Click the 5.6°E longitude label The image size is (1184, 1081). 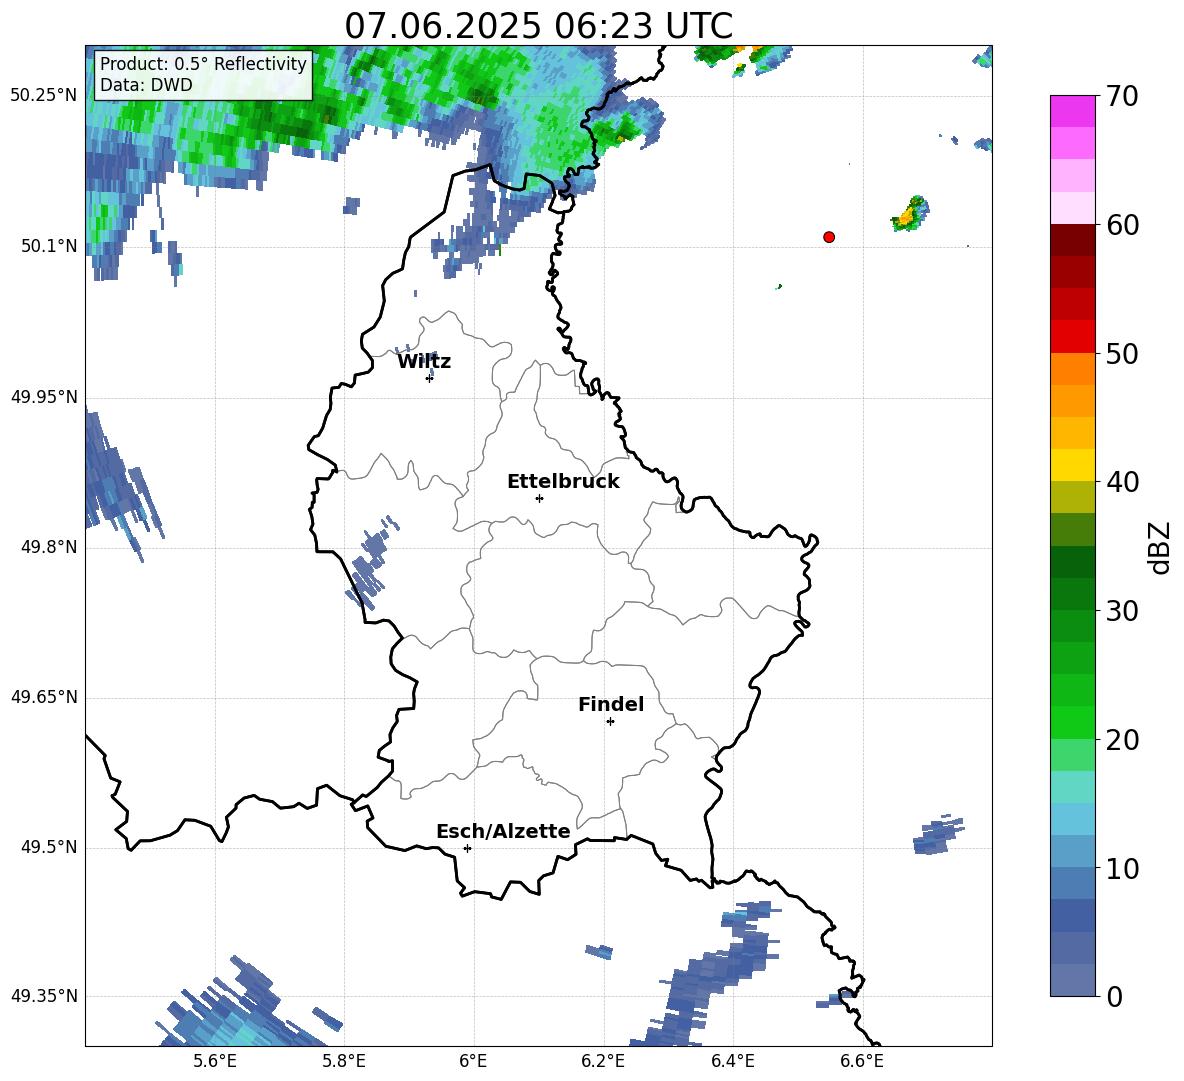coord(214,1061)
